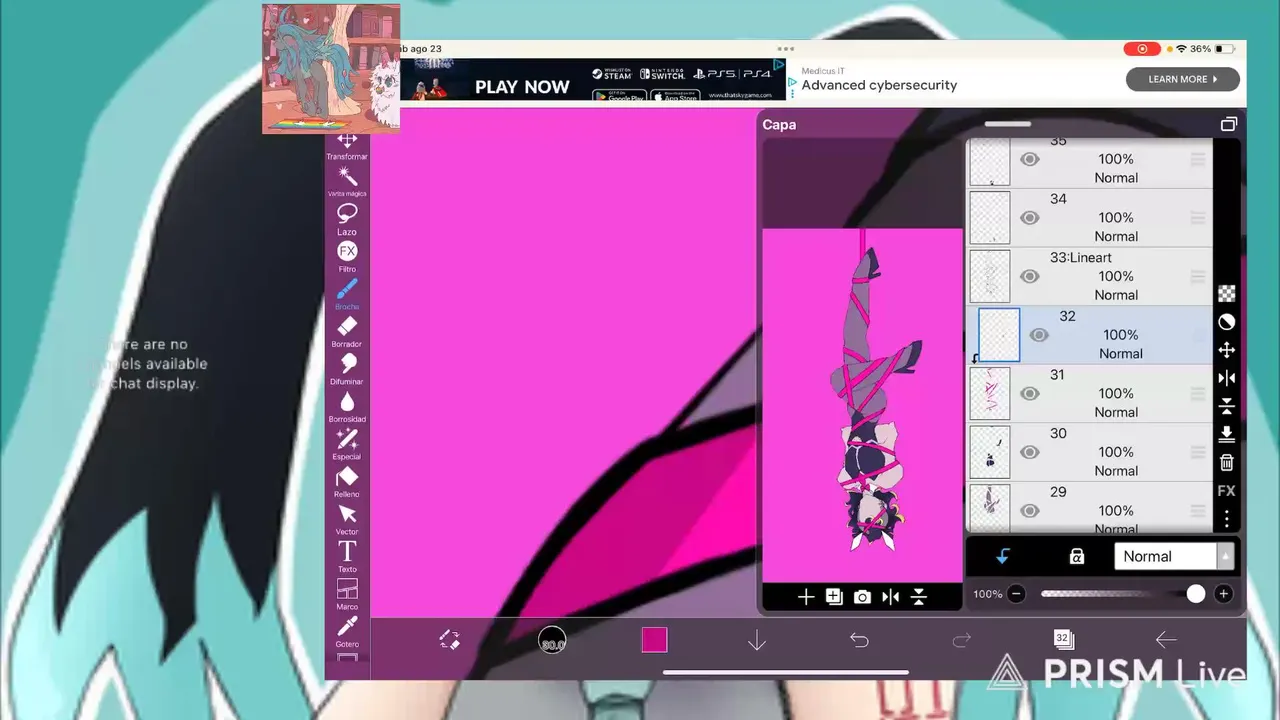This screenshot has height=720, width=1280.
Task: Undo the last stroke
Action: pyautogui.click(x=859, y=640)
